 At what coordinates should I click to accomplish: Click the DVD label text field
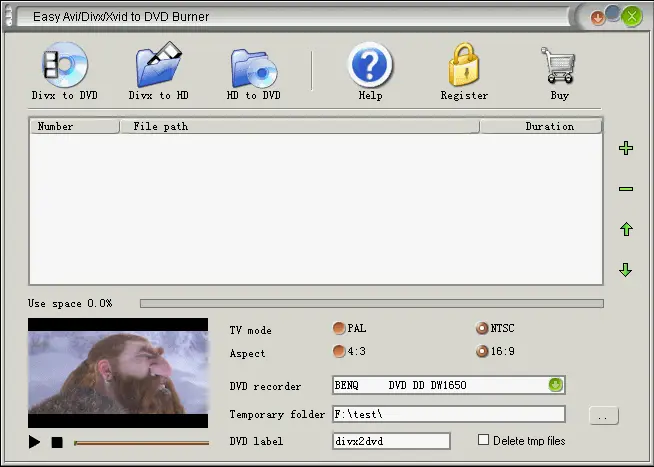pyautogui.click(x=391, y=441)
